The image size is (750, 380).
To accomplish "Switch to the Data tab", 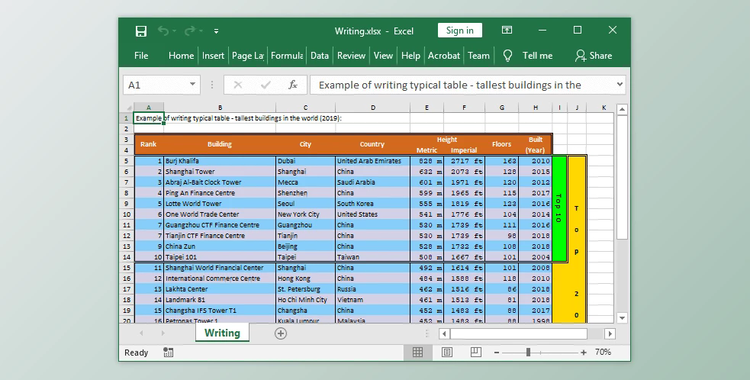I will tap(320, 56).
